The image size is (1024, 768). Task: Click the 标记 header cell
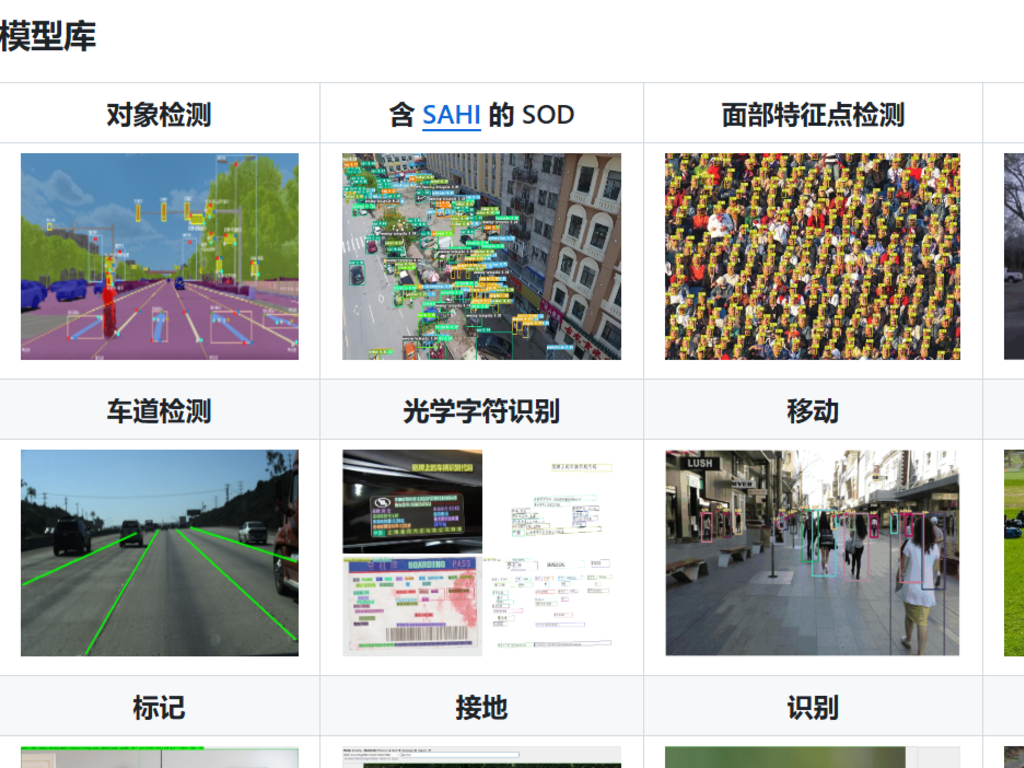coord(159,707)
